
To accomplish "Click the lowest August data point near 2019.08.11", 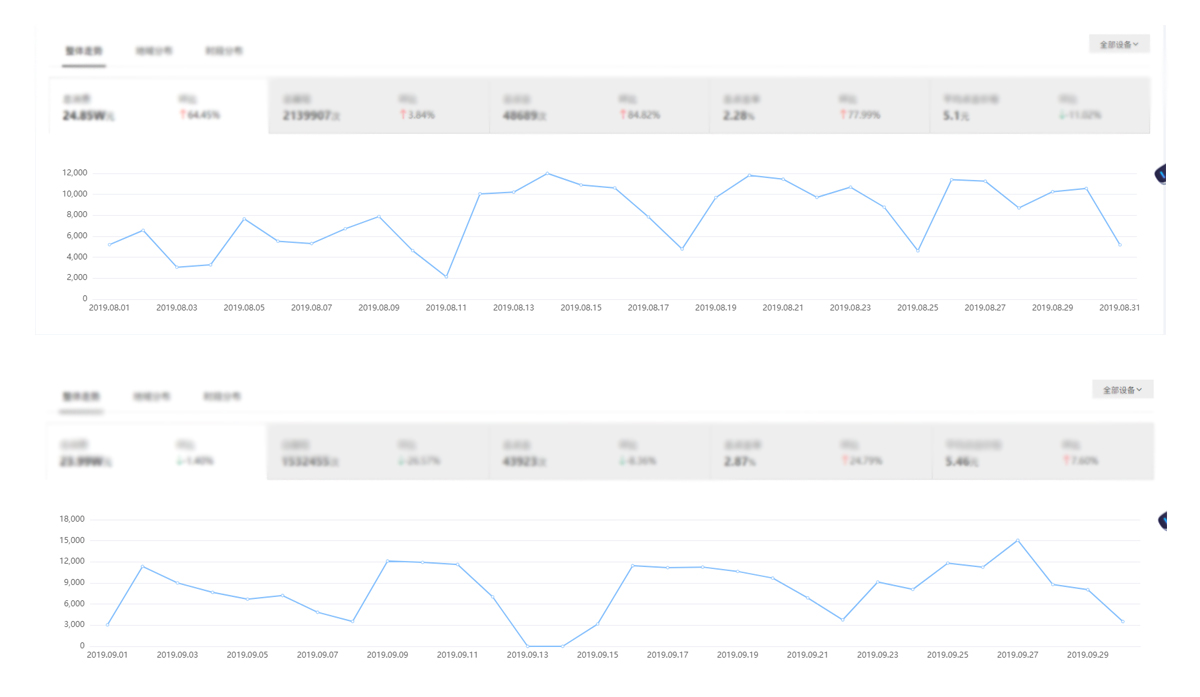I will coord(446,277).
